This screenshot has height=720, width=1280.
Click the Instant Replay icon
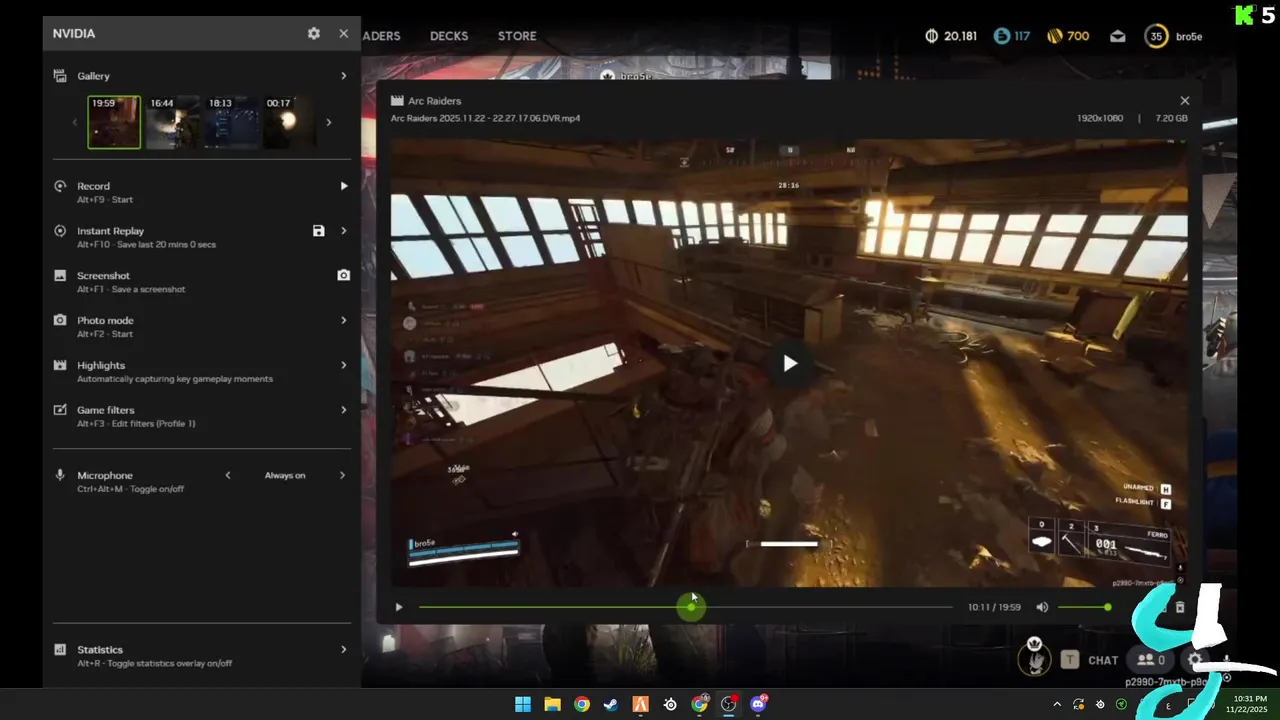coord(60,231)
